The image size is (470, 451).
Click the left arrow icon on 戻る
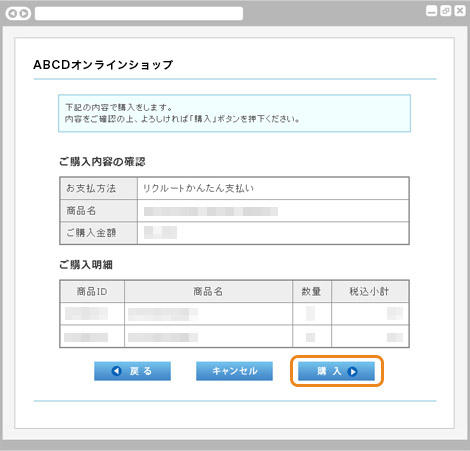click(117, 371)
